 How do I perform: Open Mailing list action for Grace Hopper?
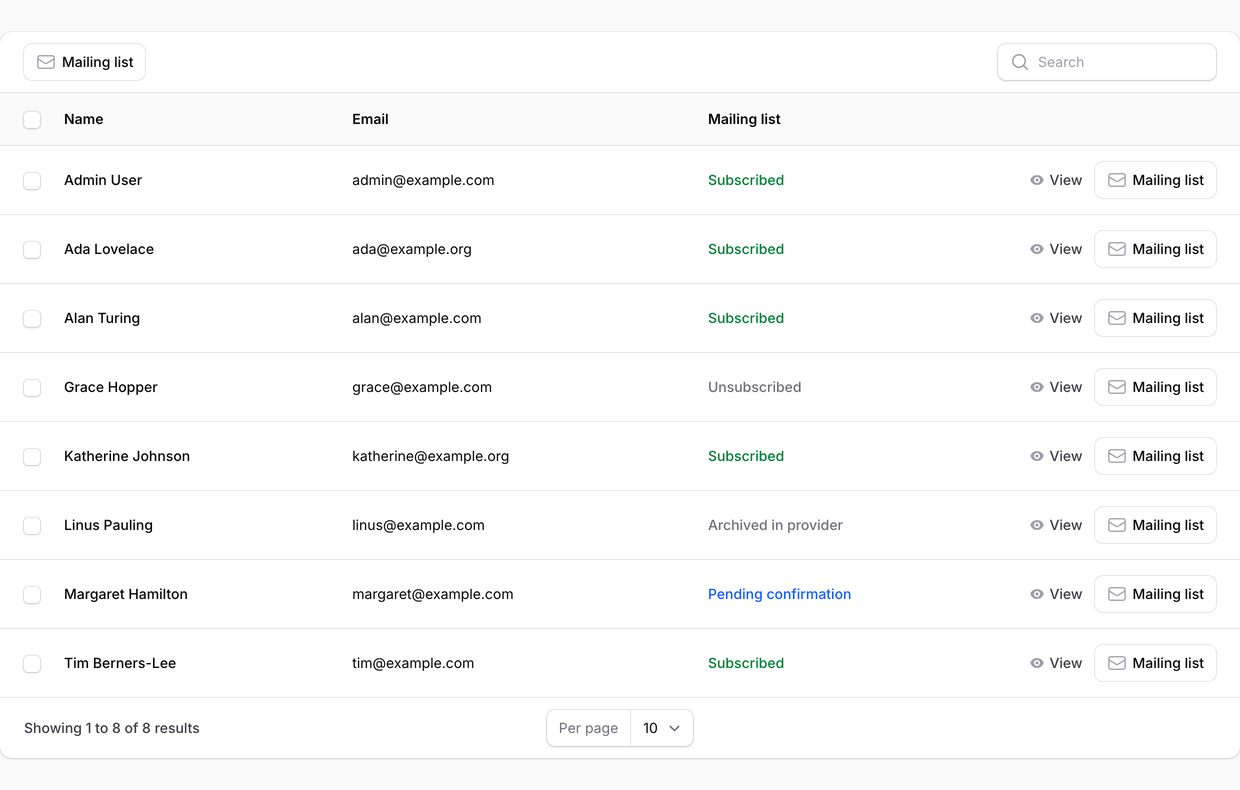point(1155,387)
